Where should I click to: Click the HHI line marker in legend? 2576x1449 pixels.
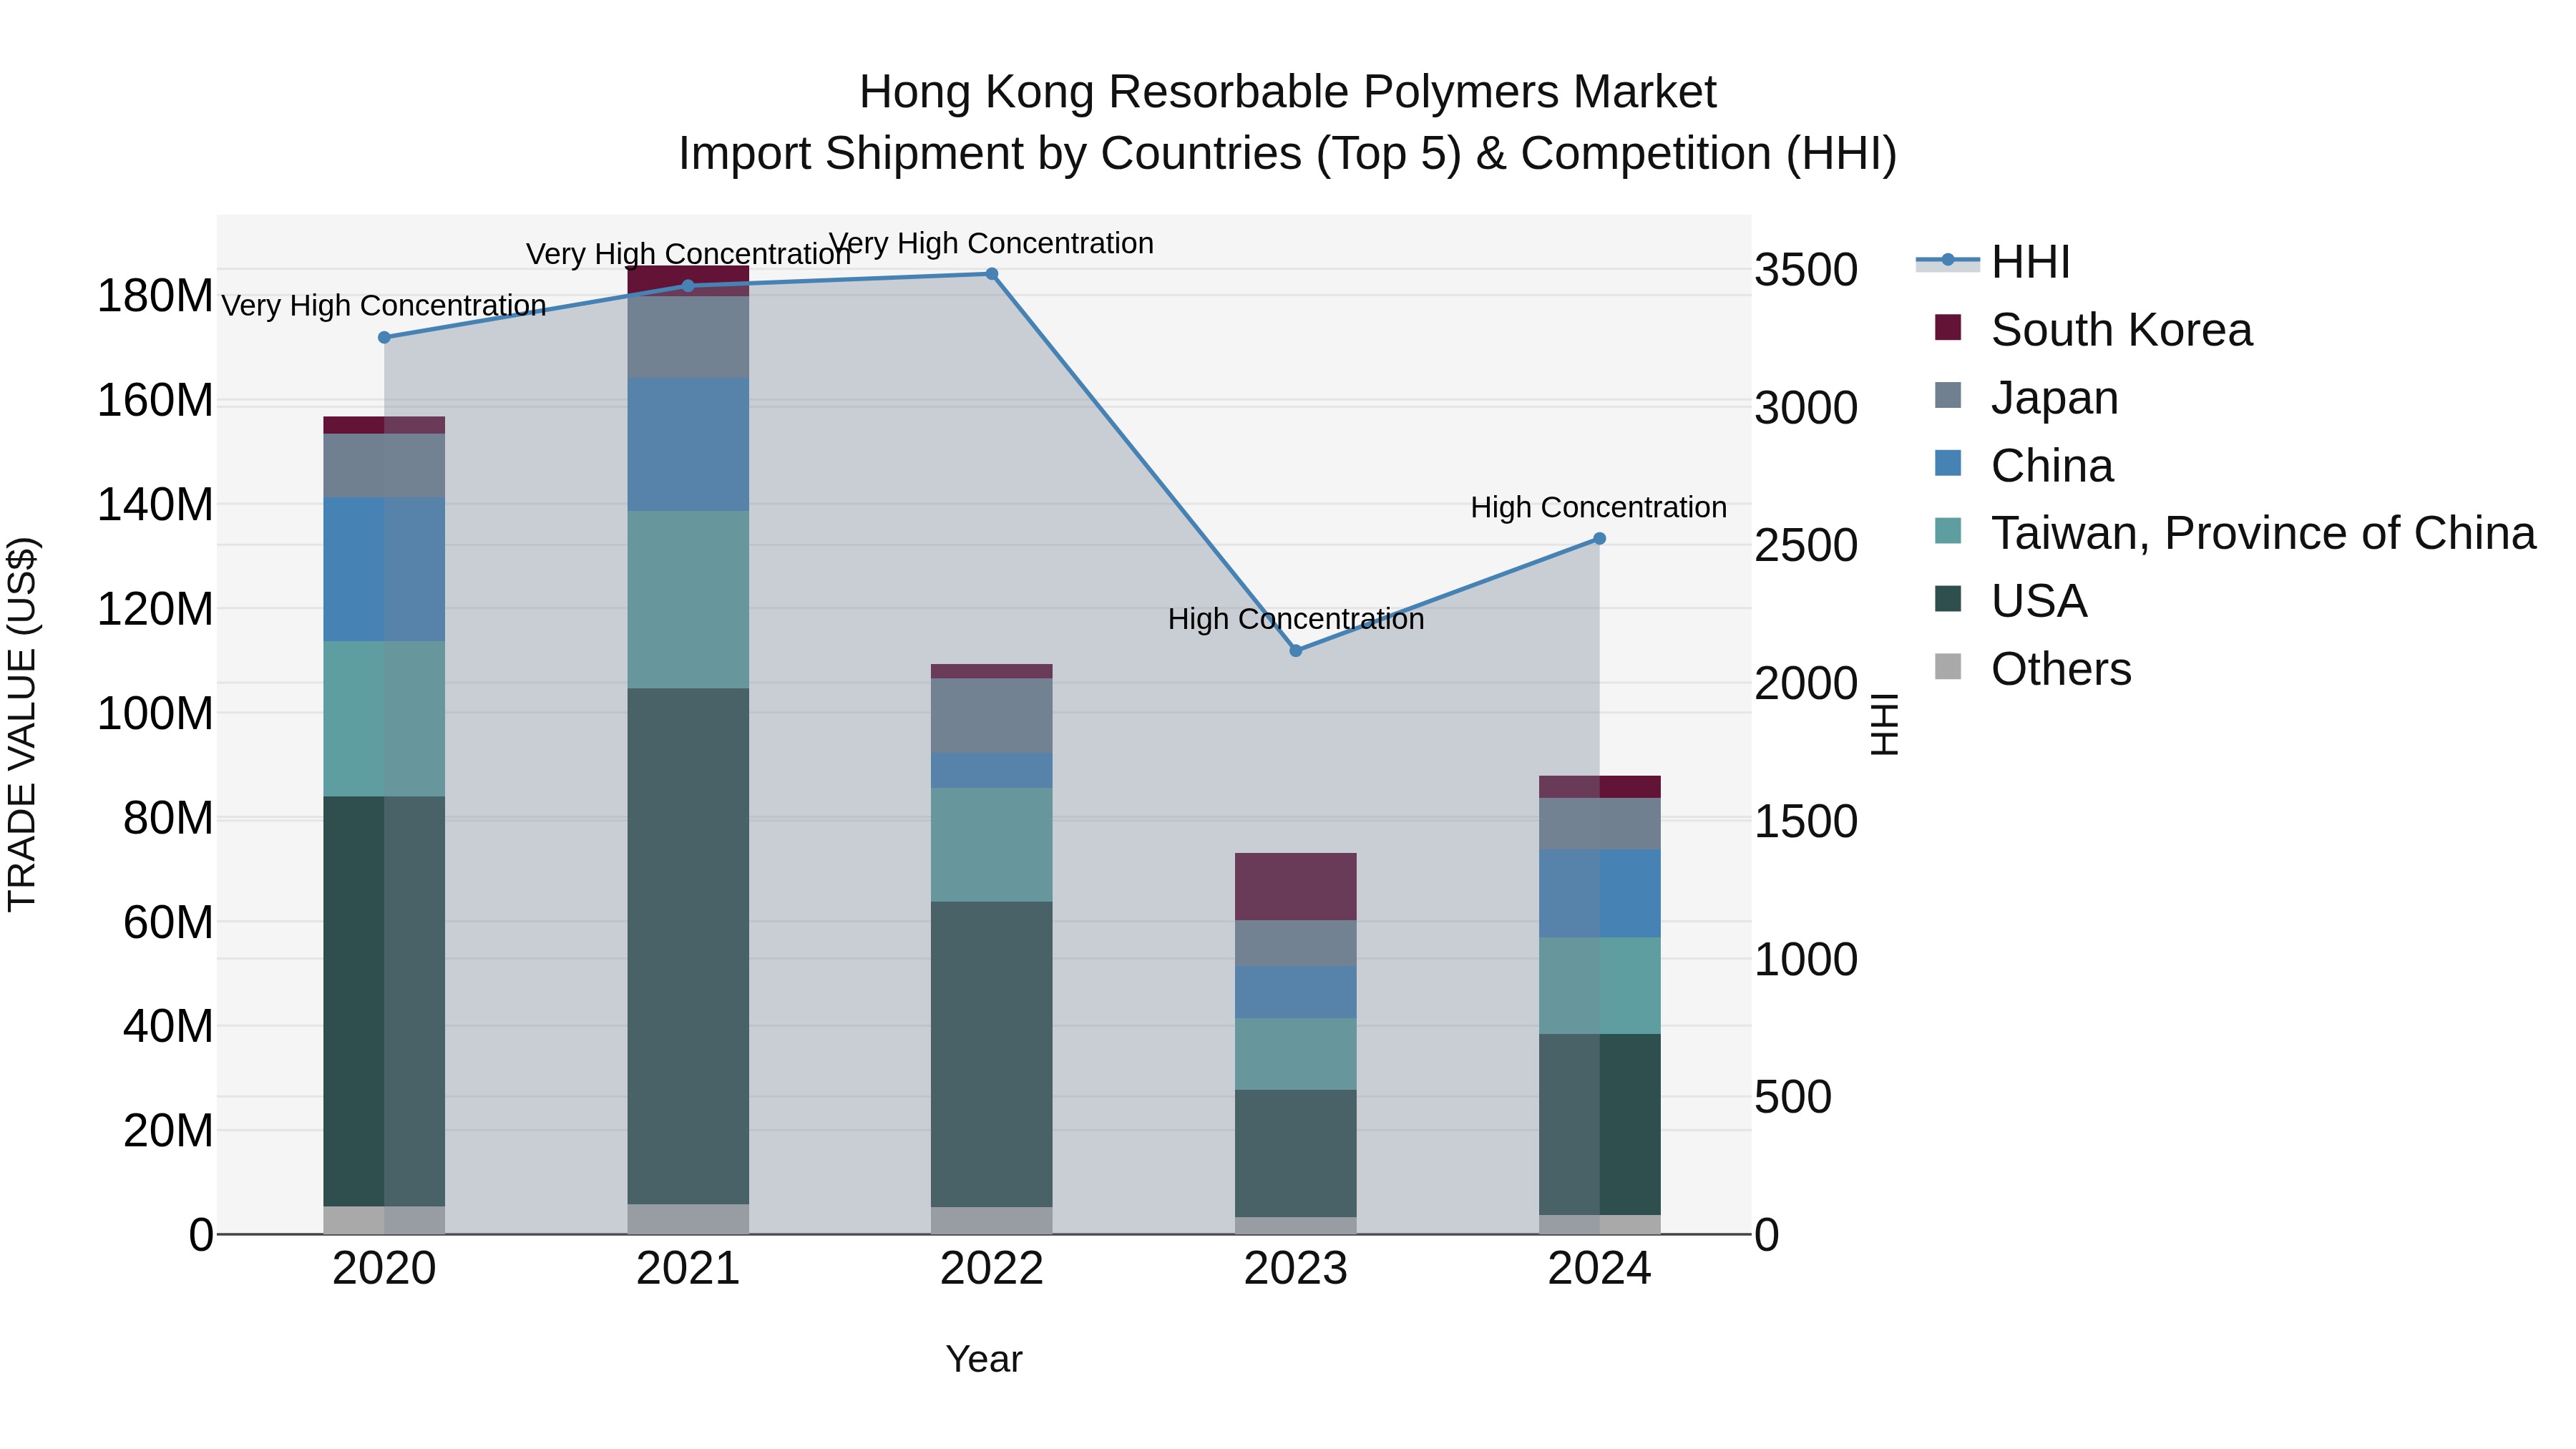click(1948, 260)
